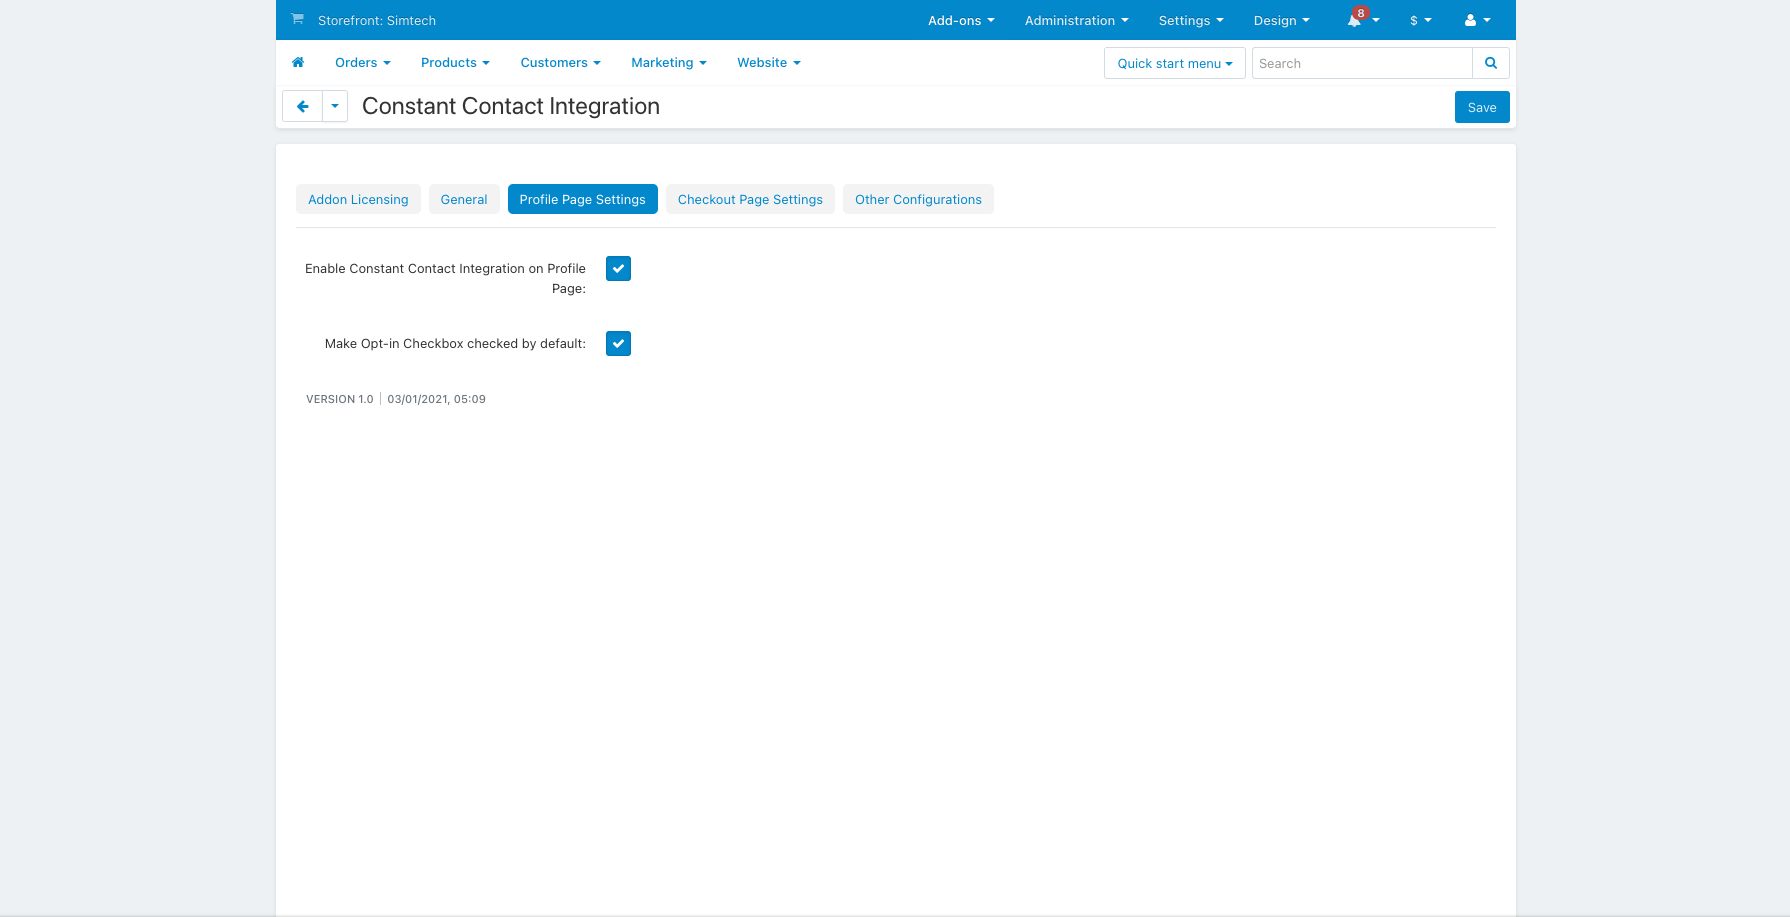The width and height of the screenshot is (1790, 917).
Task: Click the back arrow button
Action: click(302, 106)
